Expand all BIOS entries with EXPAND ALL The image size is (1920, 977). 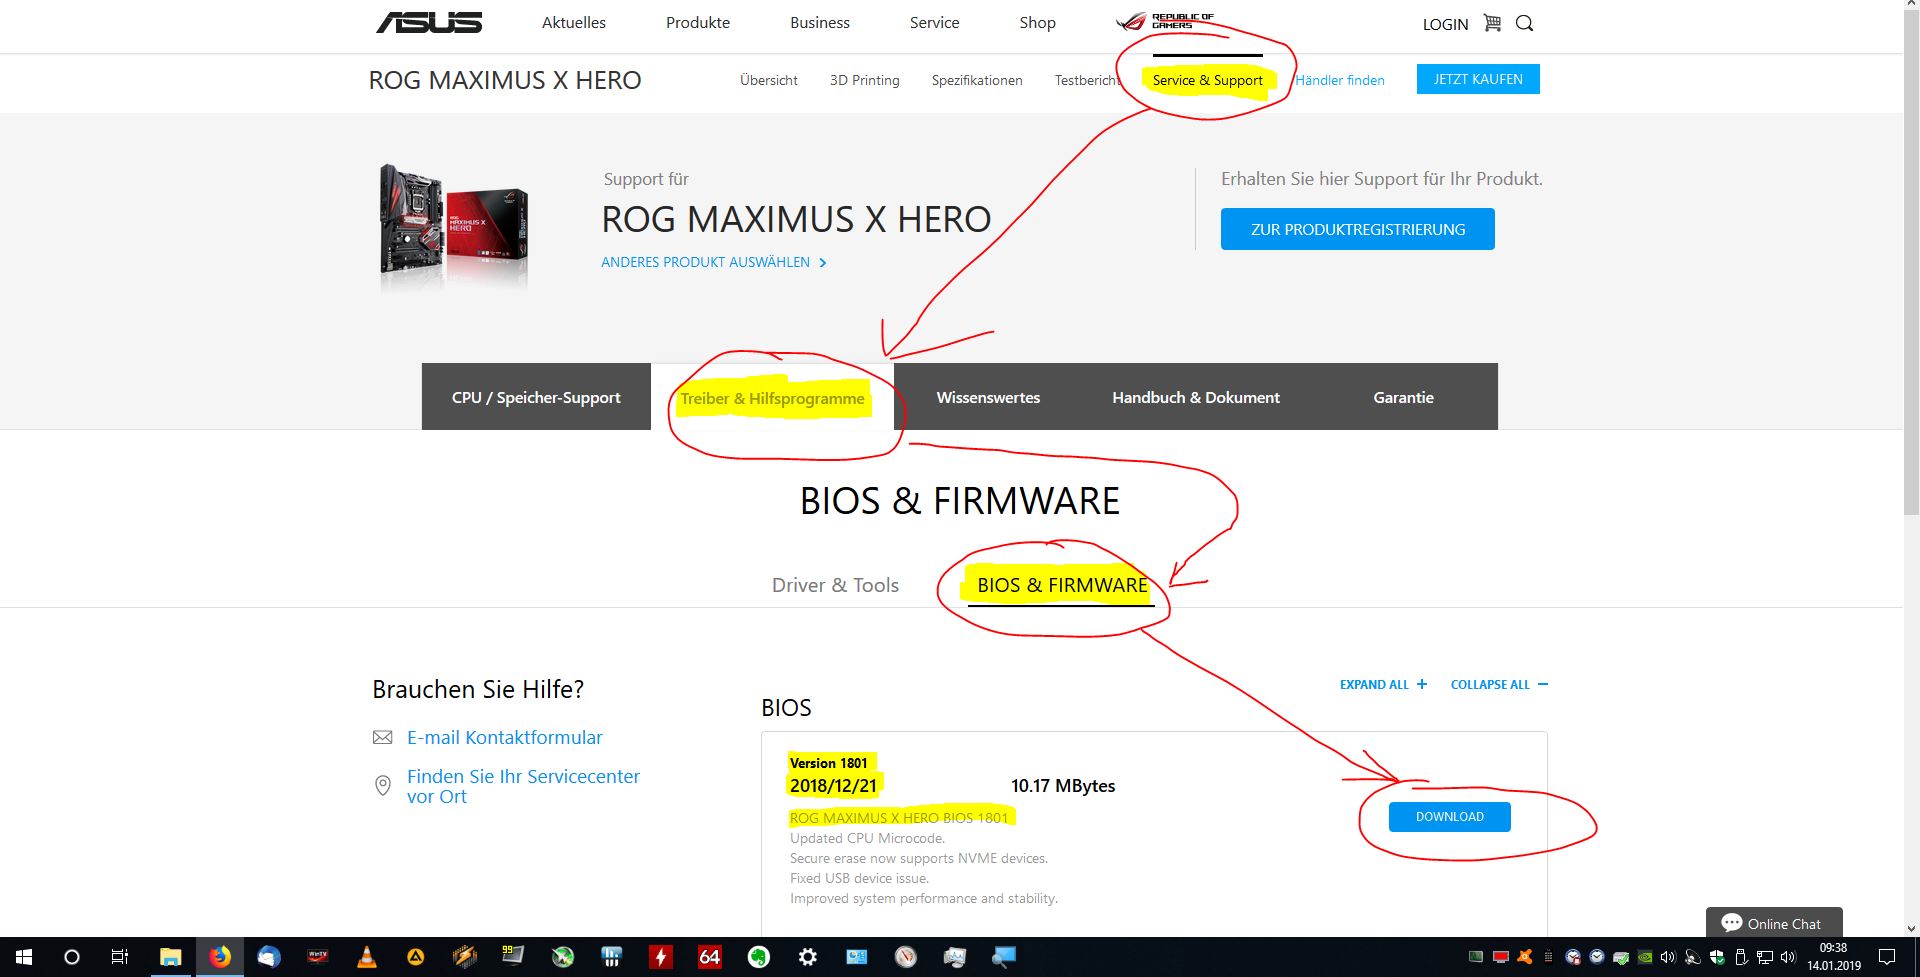[1383, 684]
